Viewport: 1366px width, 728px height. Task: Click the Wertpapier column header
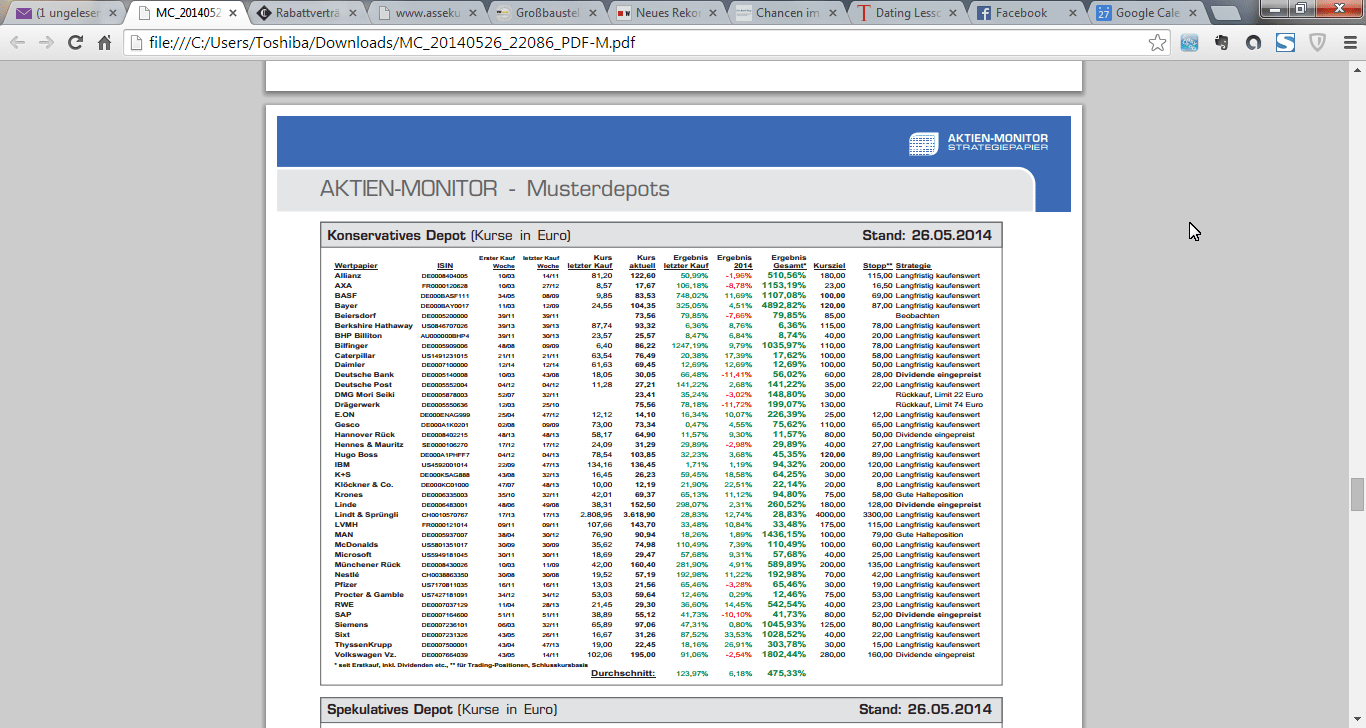tap(356, 266)
